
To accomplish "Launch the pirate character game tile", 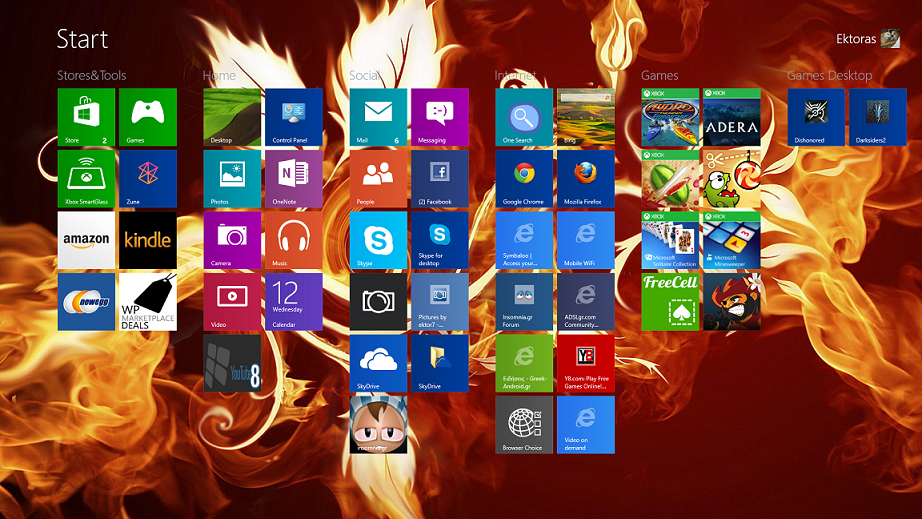I will point(731,302).
